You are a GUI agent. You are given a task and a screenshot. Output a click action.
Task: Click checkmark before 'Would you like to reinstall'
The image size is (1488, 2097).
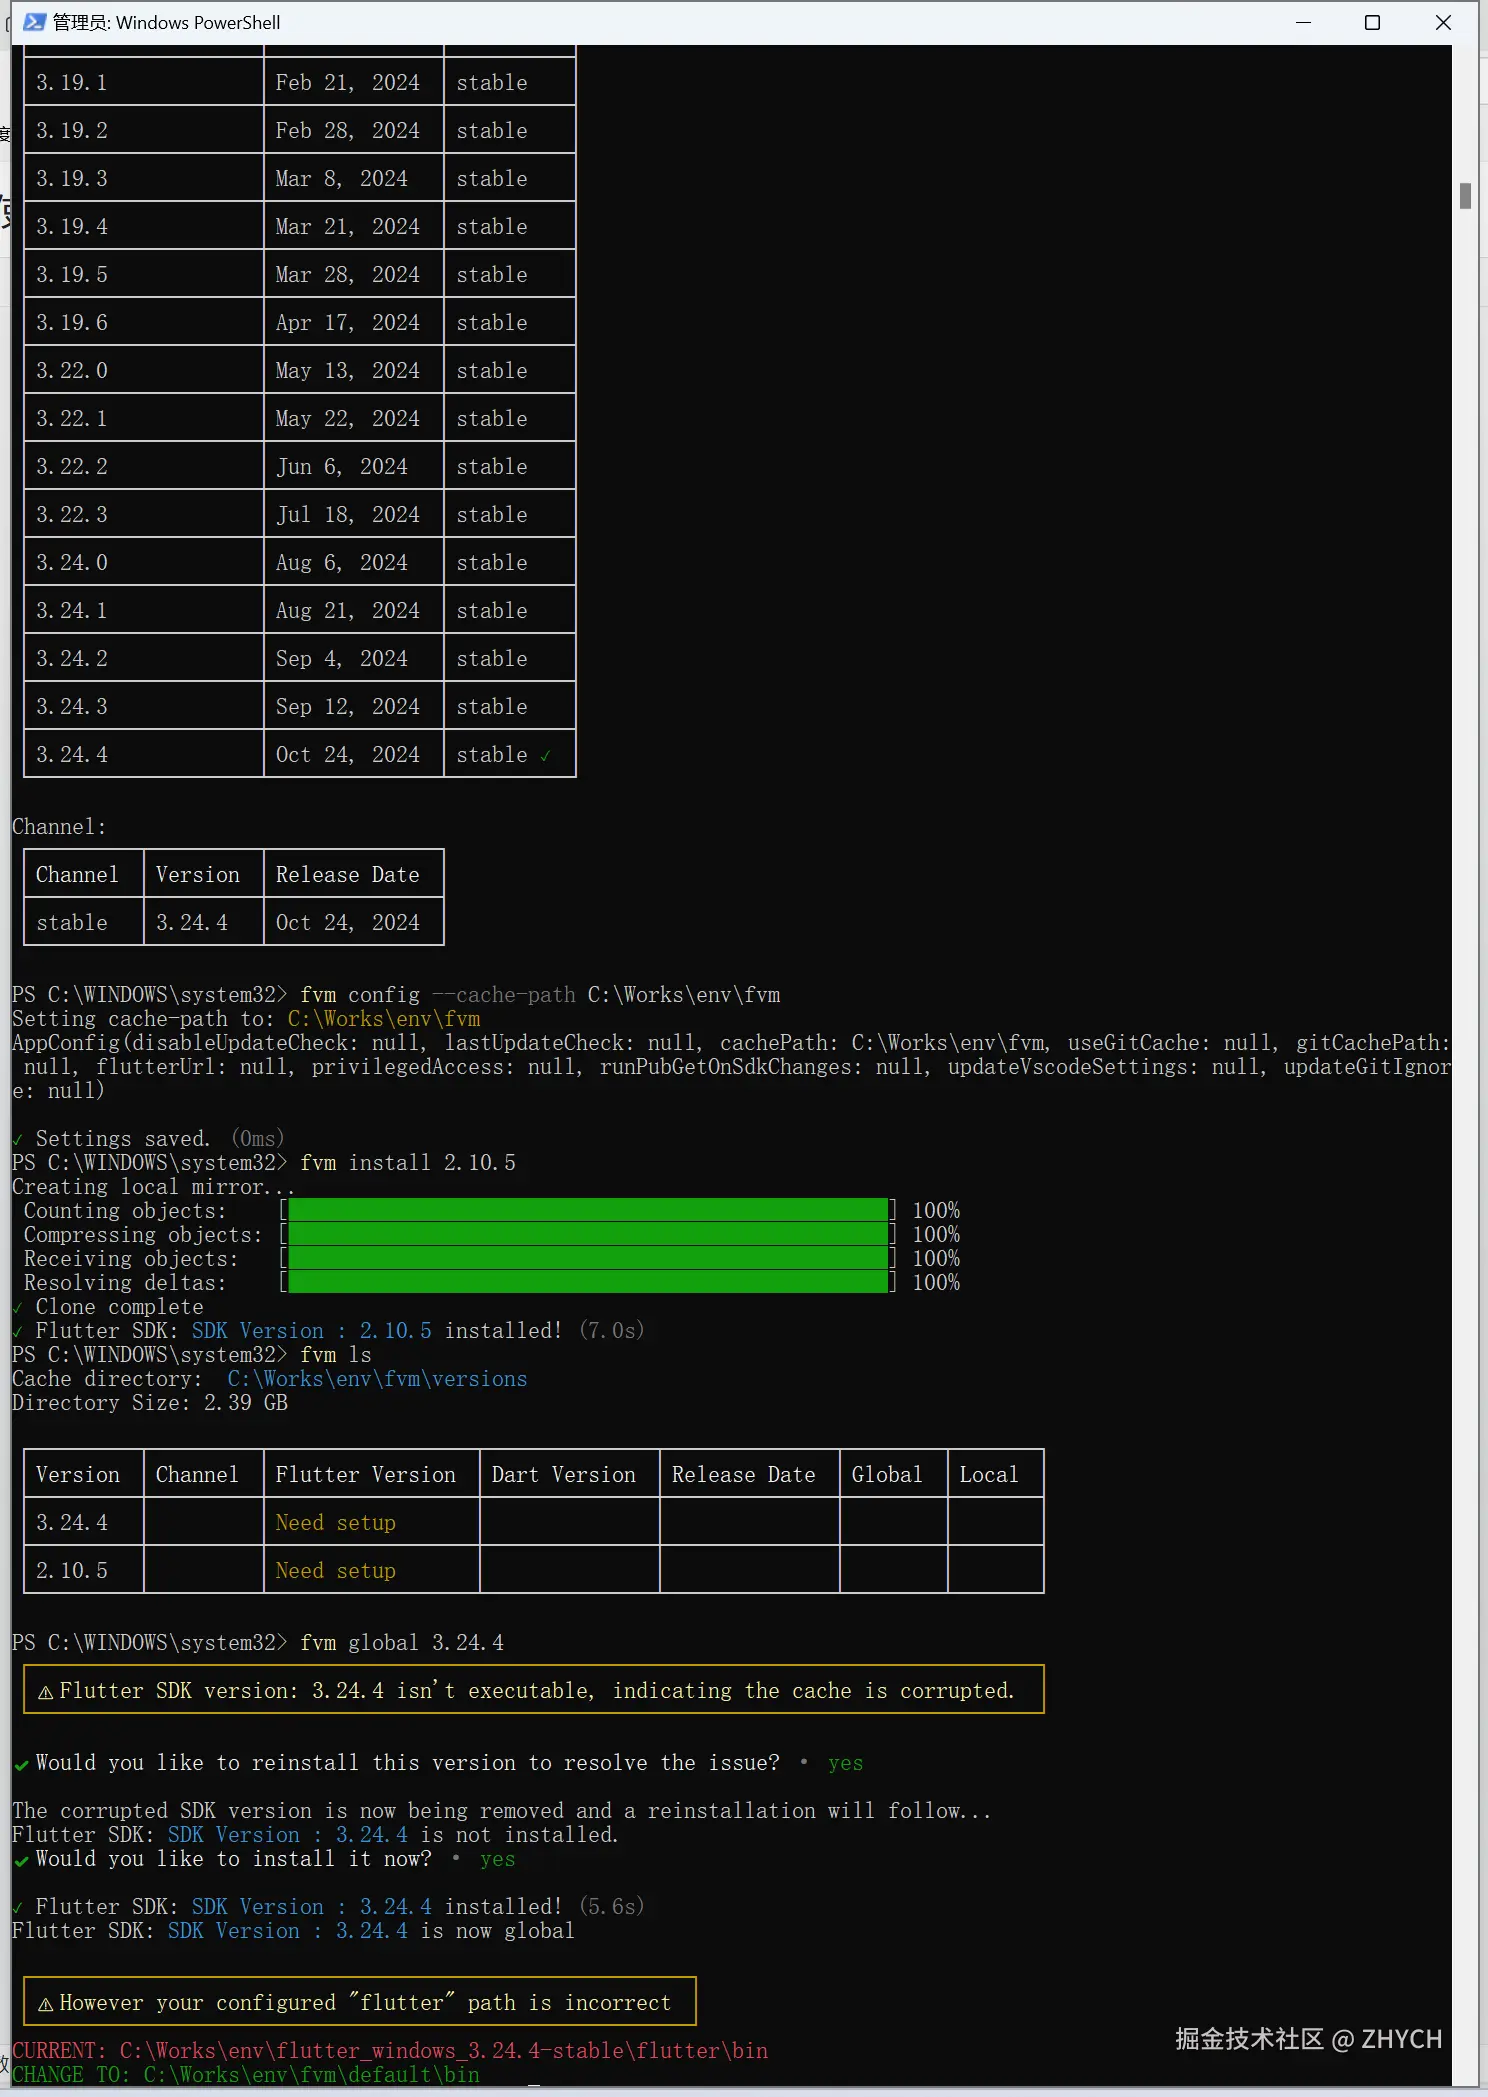click(x=20, y=1765)
